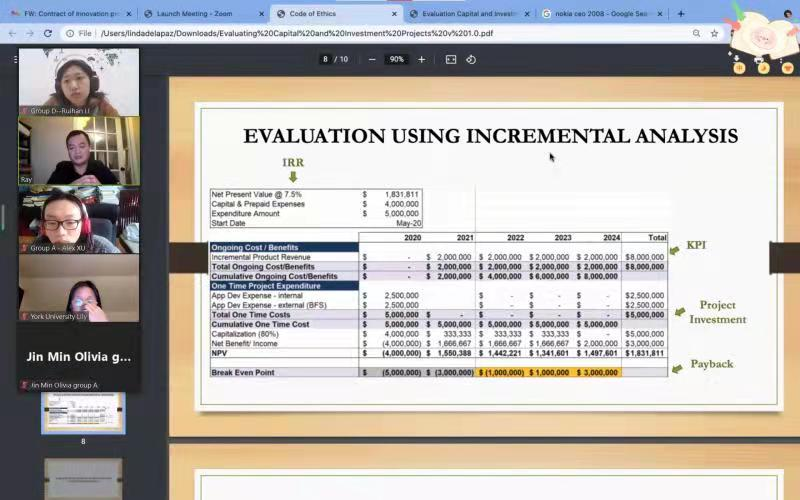This screenshot has height=500, width=800.
Task: Click the Cumulative Ongoing Cost/Benefits row label
Action: click(x=274, y=277)
